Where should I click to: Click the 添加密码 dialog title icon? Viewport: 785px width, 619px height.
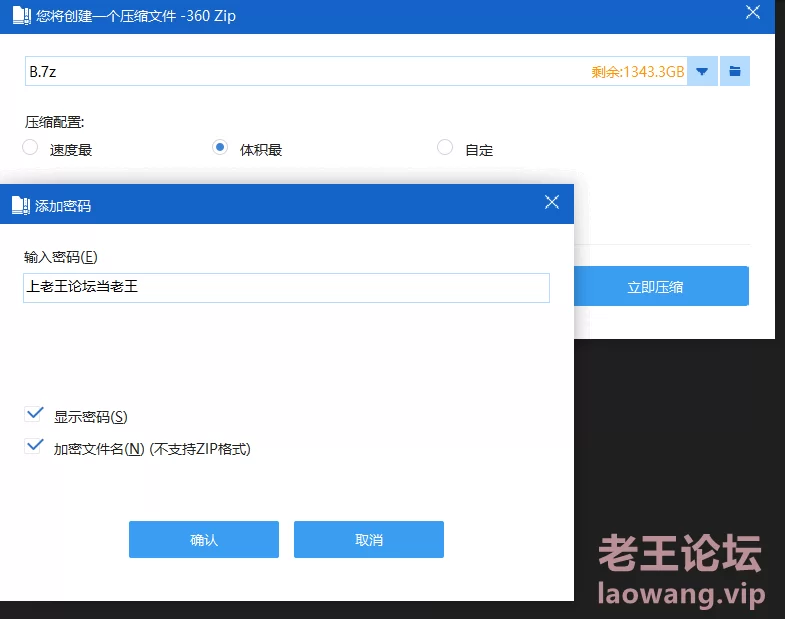pos(20,205)
